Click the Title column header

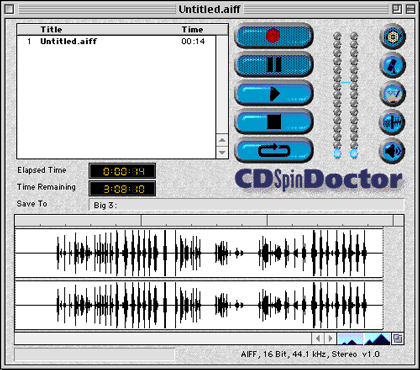pyautogui.click(x=51, y=29)
